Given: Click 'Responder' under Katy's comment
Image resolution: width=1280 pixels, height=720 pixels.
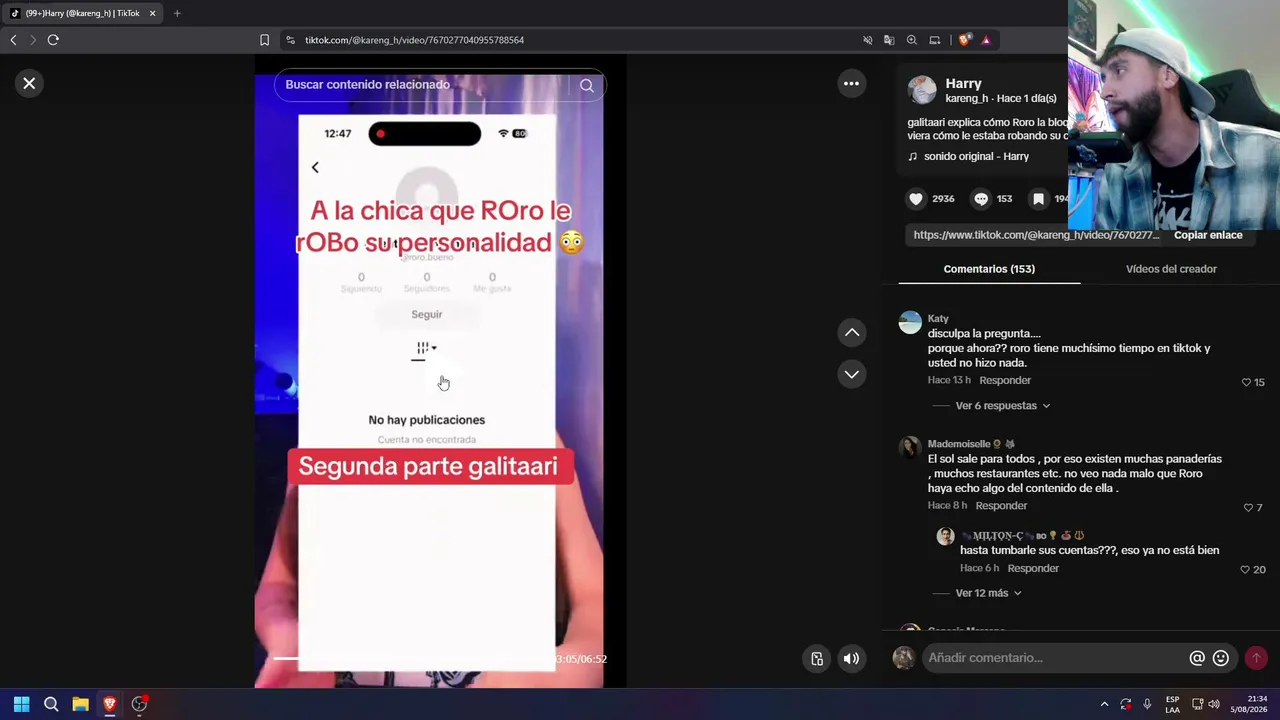Looking at the screenshot, I should (x=1004, y=381).
